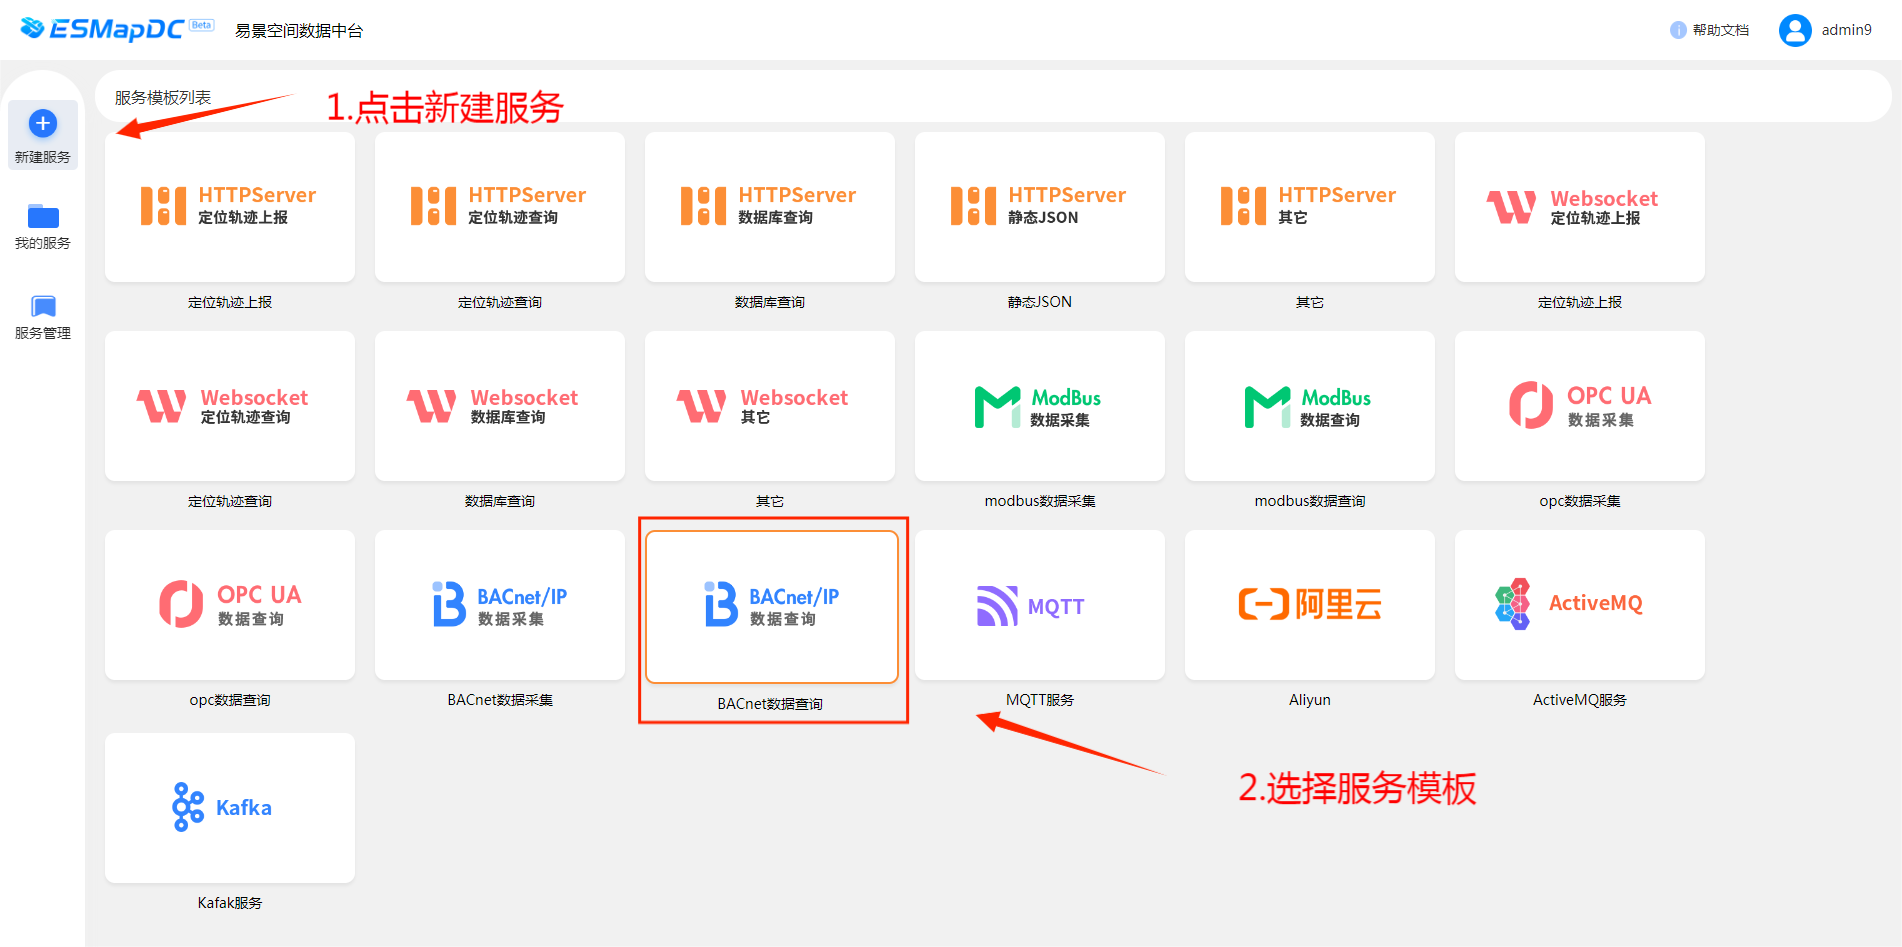Select Websocket 定位轨迹上报 template card
1902x947 pixels.
click(x=1580, y=207)
